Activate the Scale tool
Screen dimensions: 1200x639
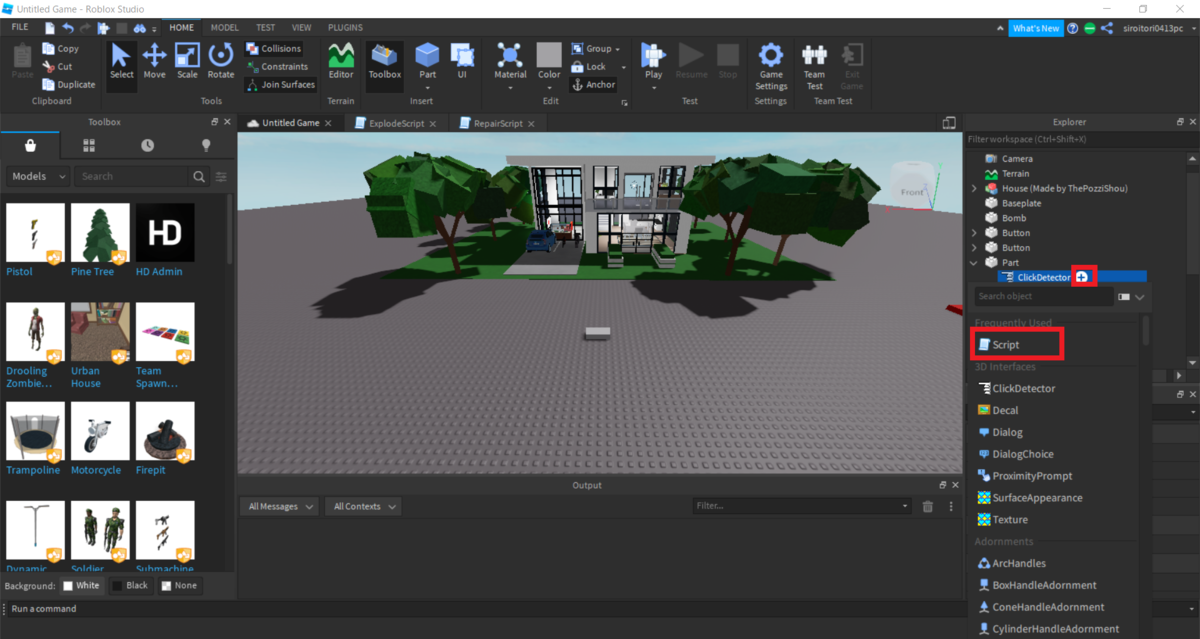click(x=188, y=61)
